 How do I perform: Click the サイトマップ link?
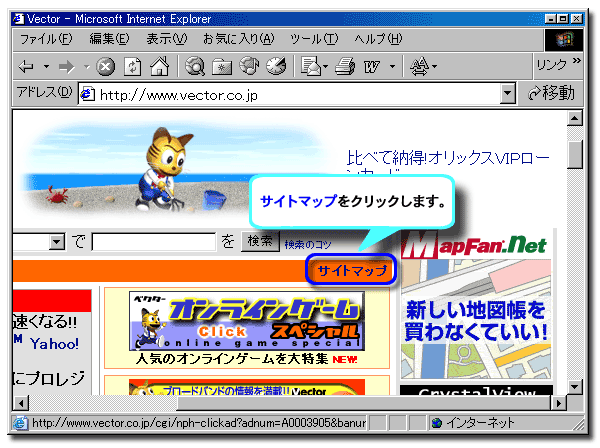click(x=351, y=270)
